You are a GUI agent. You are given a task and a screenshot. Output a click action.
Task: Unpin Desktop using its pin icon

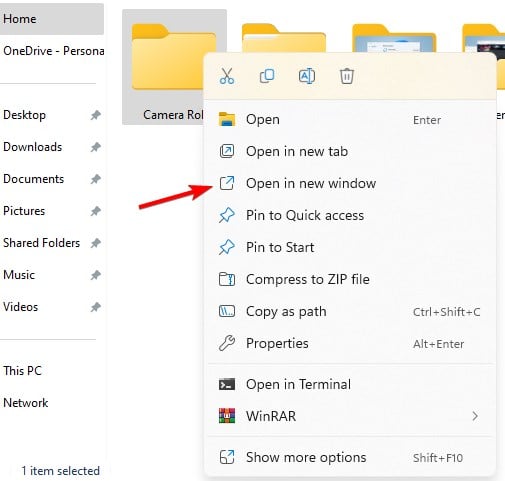pos(96,115)
